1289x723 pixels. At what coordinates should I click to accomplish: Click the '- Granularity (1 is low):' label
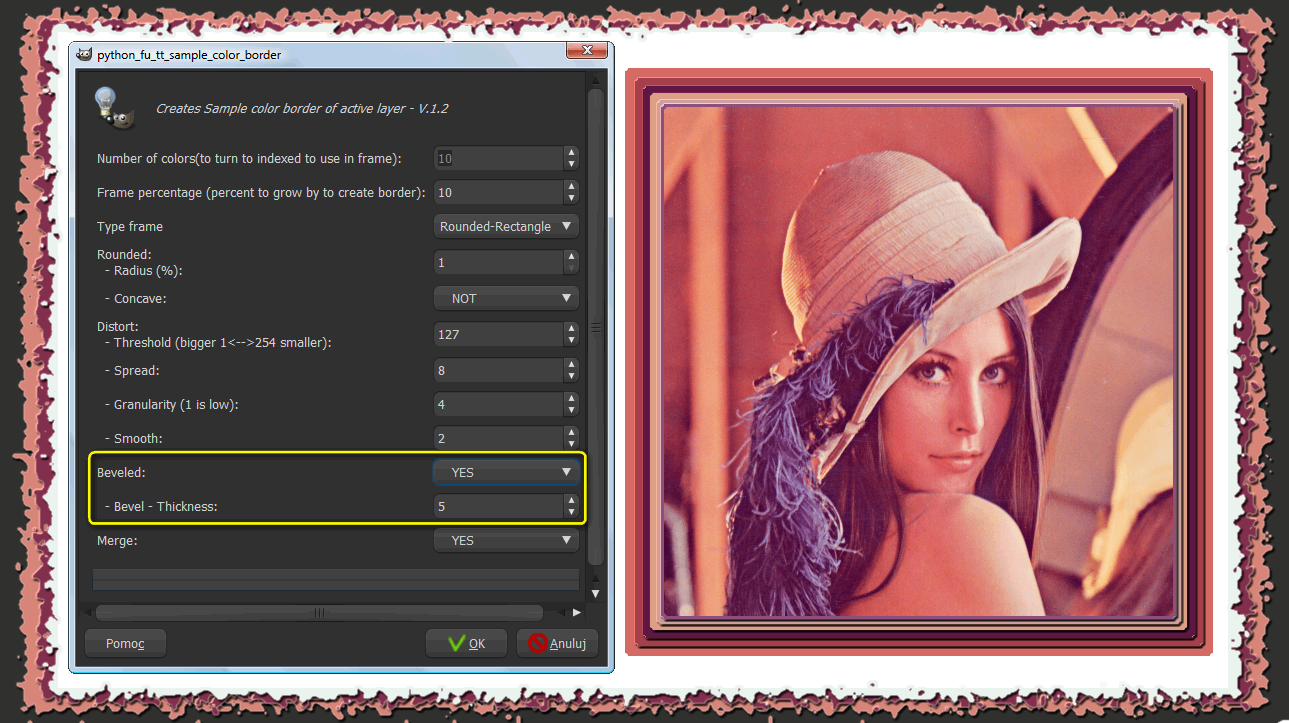pyautogui.click(x=172, y=404)
